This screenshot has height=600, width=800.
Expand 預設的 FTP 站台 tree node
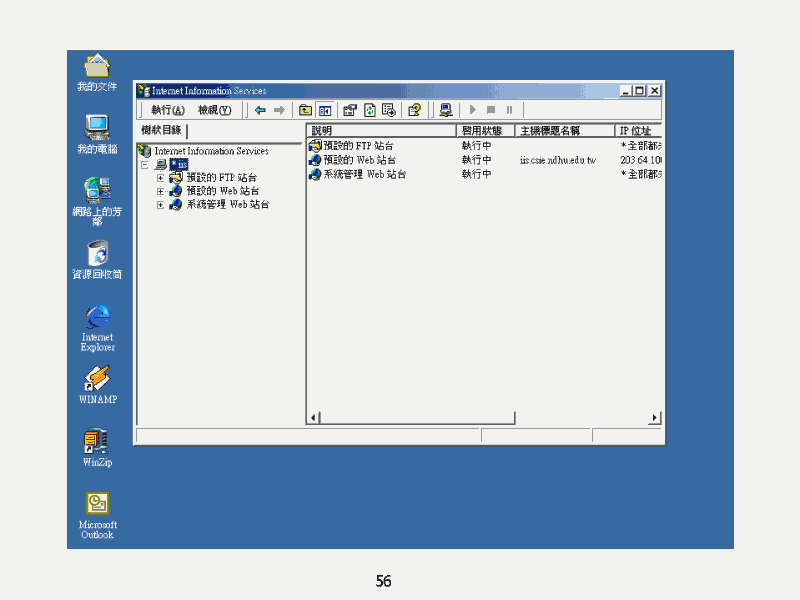[x=160, y=178]
